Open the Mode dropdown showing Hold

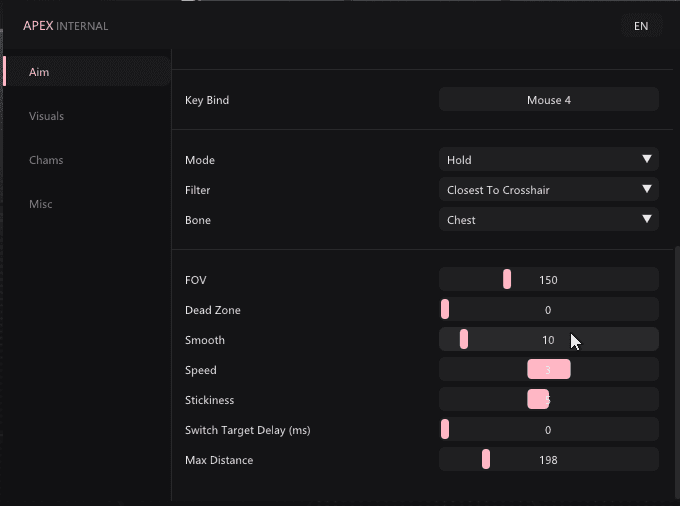click(549, 159)
